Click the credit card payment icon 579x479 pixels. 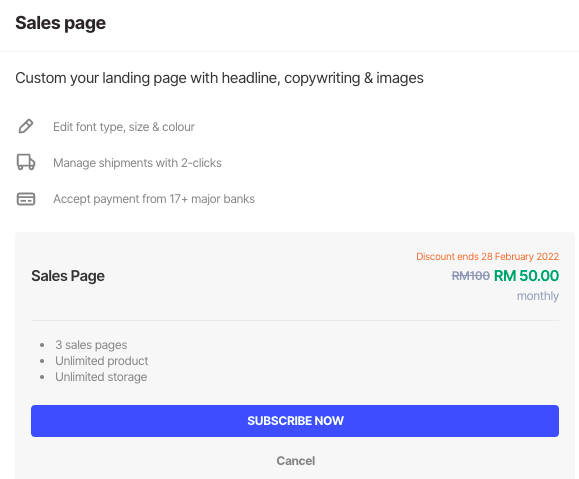pyautogui.click(x=26, y=199)
